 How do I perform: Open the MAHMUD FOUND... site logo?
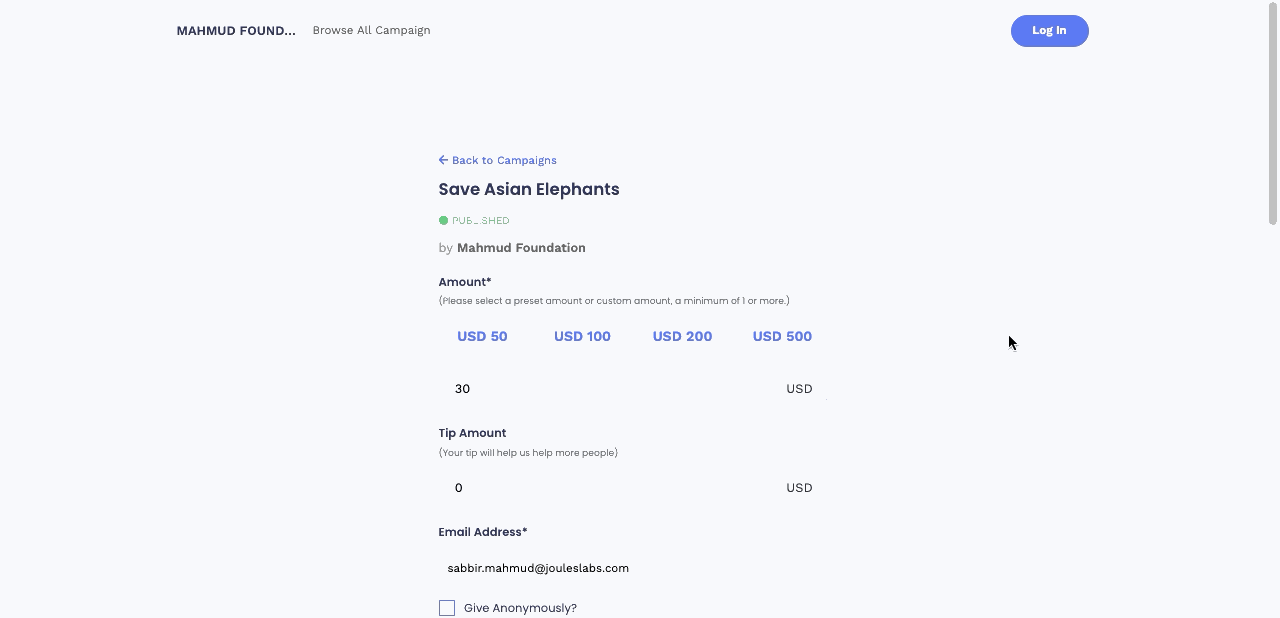point(236,30)
